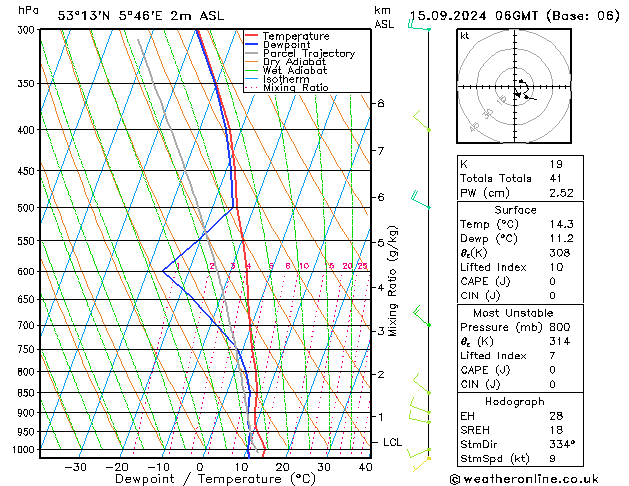Click the hodograph wind plot
Screen dimensions: 629x486
514,86
